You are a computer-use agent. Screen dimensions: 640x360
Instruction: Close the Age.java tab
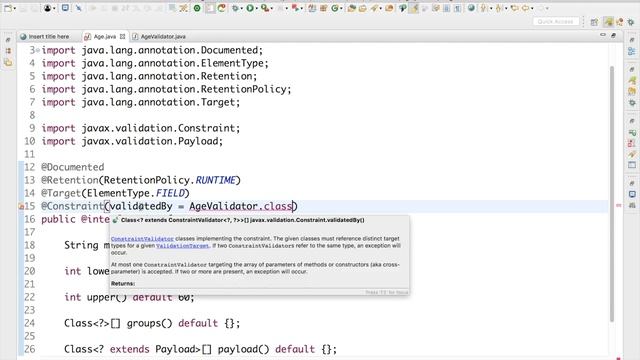coord(122,37)
